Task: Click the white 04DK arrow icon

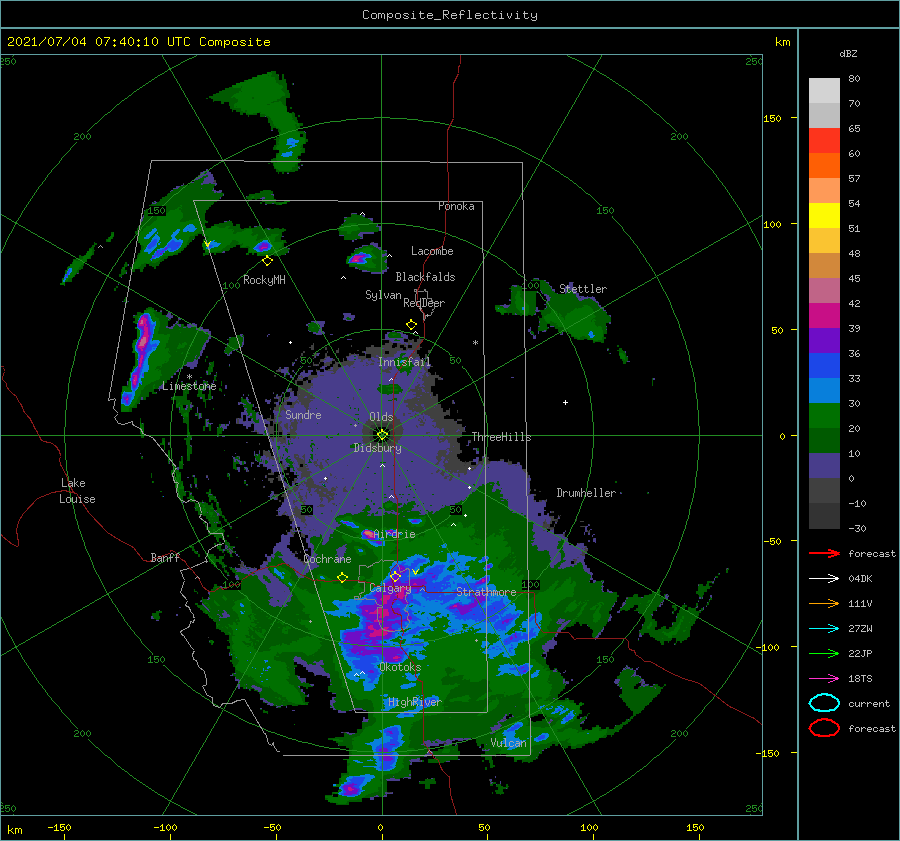Action: pos(824,578)
